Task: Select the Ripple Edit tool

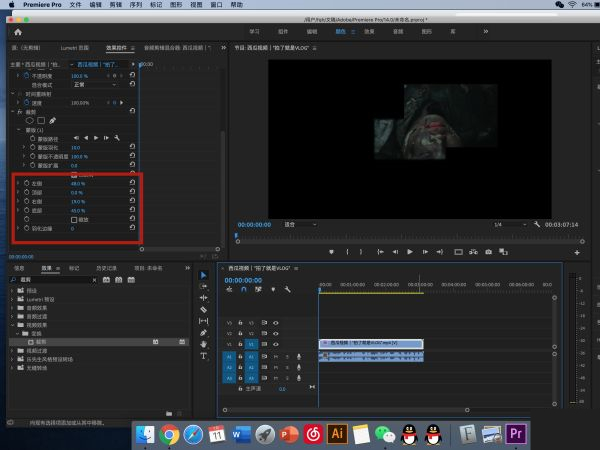Action: (x=204, y=298)
